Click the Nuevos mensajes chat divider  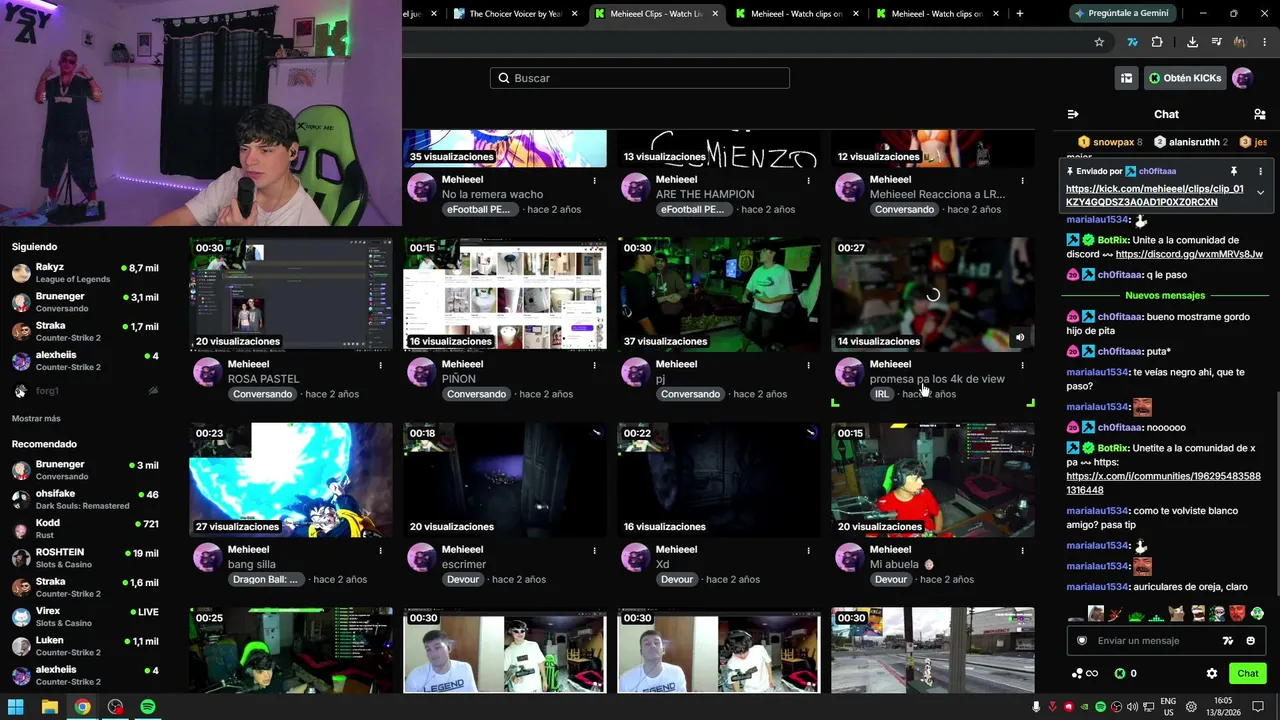1165,296
